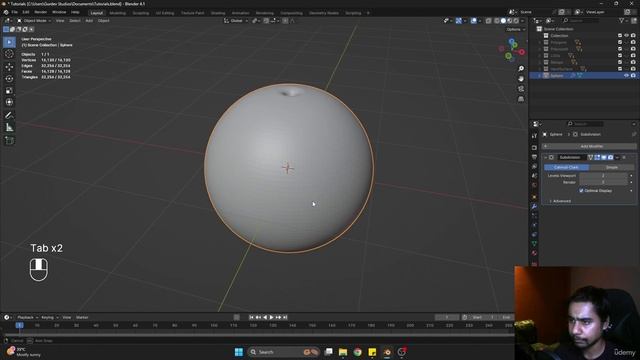
Task: Open the viewport Add menu
Action: coord(89,20)
